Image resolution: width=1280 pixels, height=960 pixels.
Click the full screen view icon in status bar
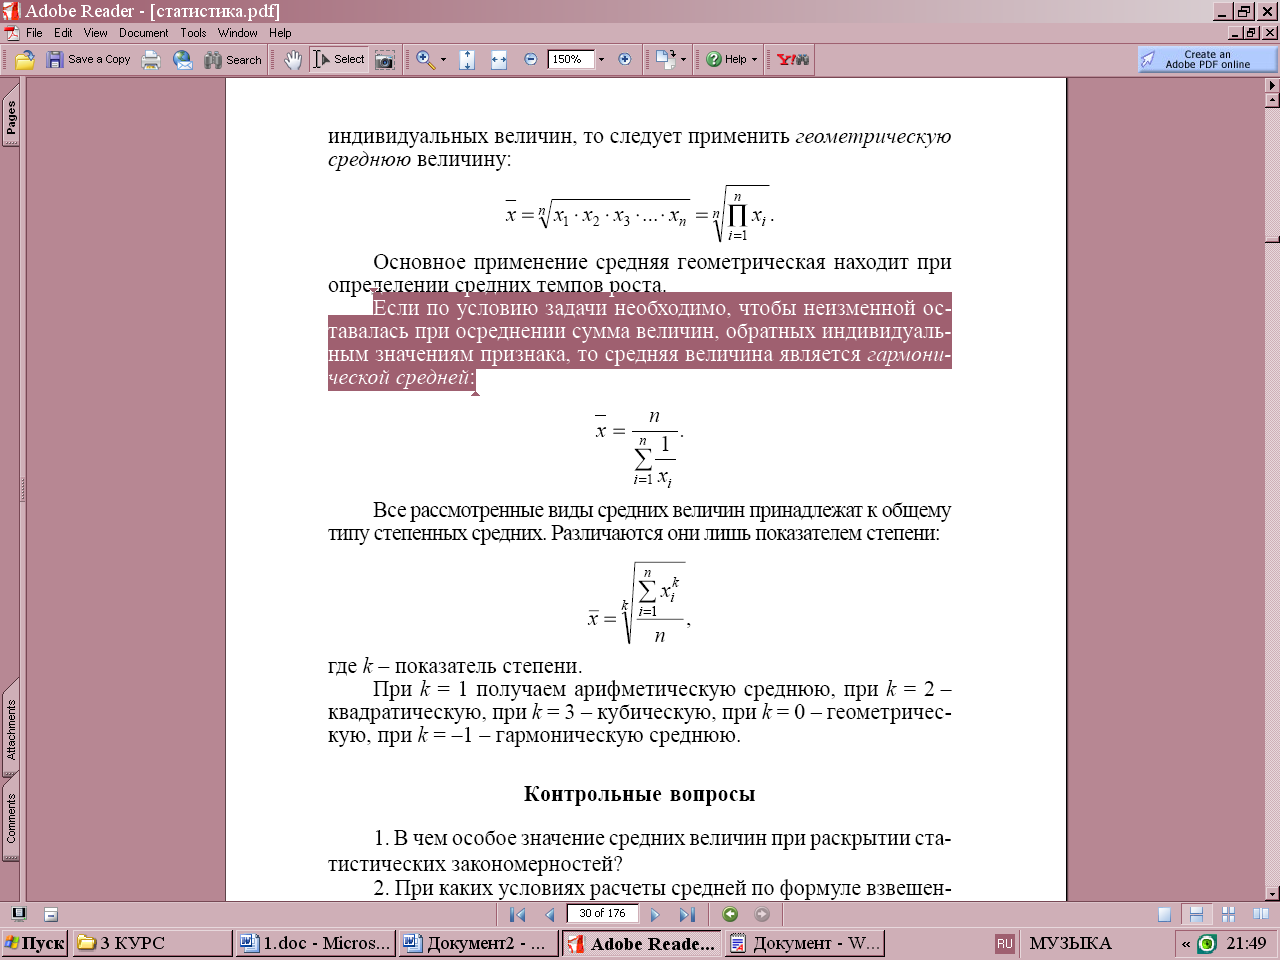pos(19,914)
